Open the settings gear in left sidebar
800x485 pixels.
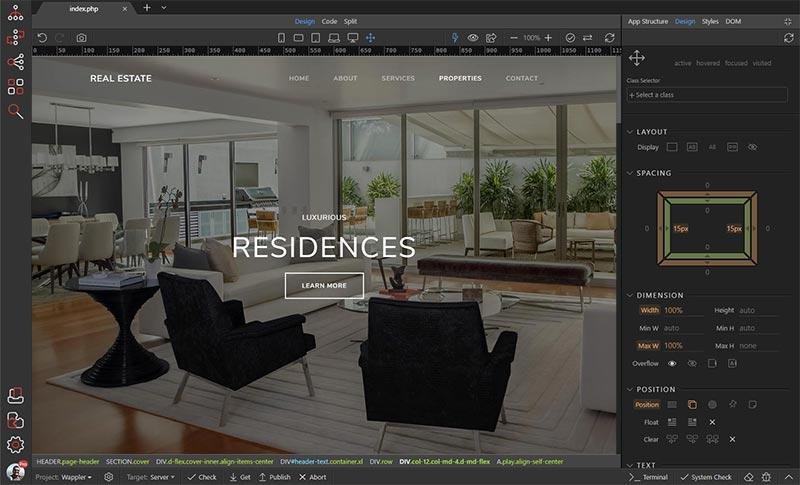click(x=15, y=444)
